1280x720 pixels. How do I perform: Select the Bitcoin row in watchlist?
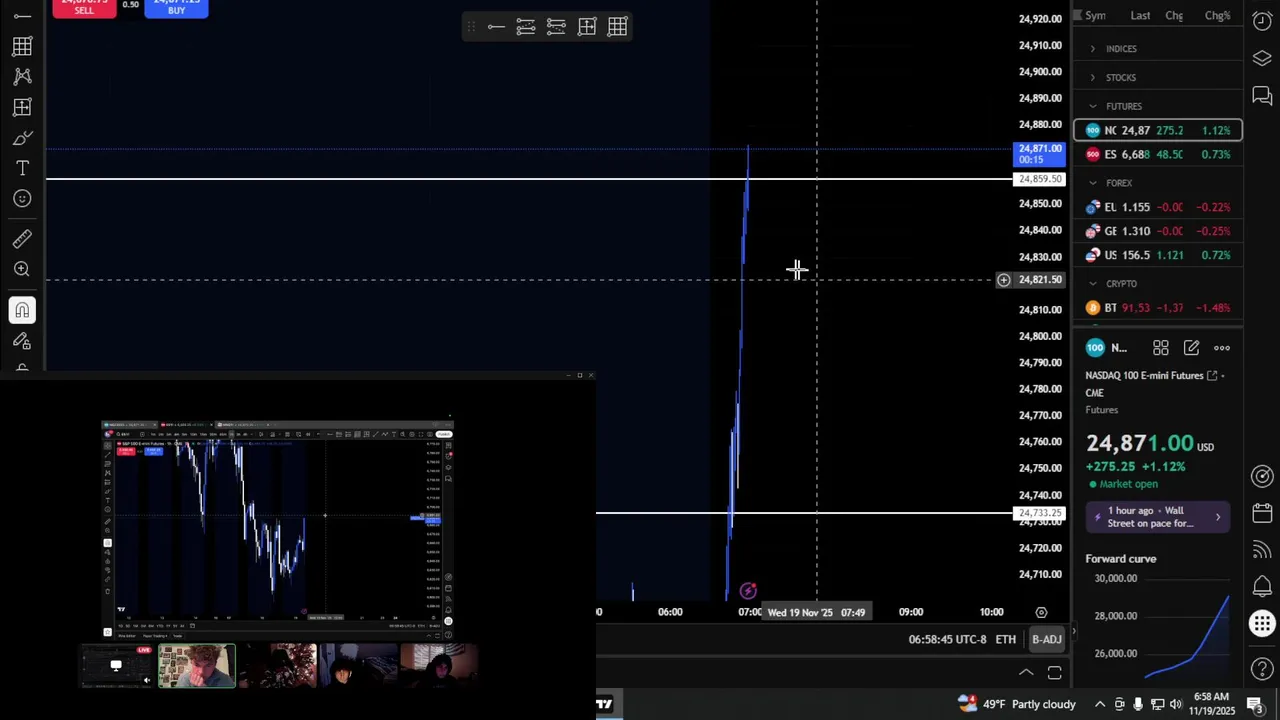point(1158,308)
